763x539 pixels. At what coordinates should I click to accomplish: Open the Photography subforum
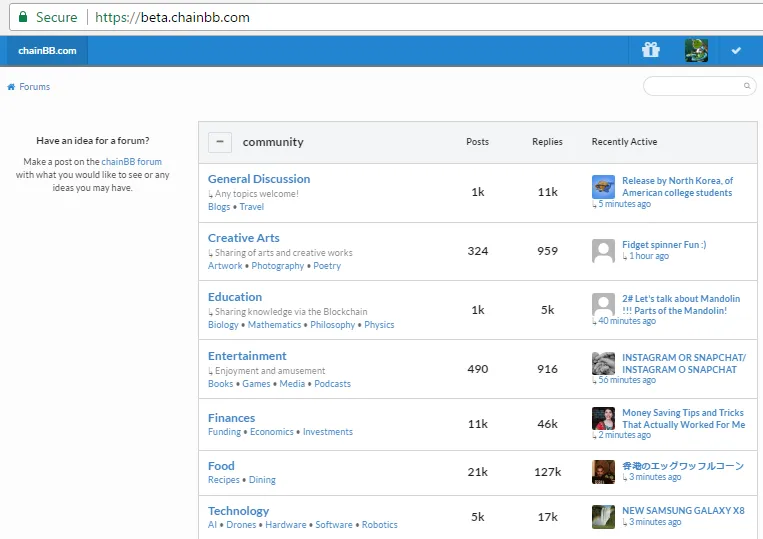(x=277, y=266)
